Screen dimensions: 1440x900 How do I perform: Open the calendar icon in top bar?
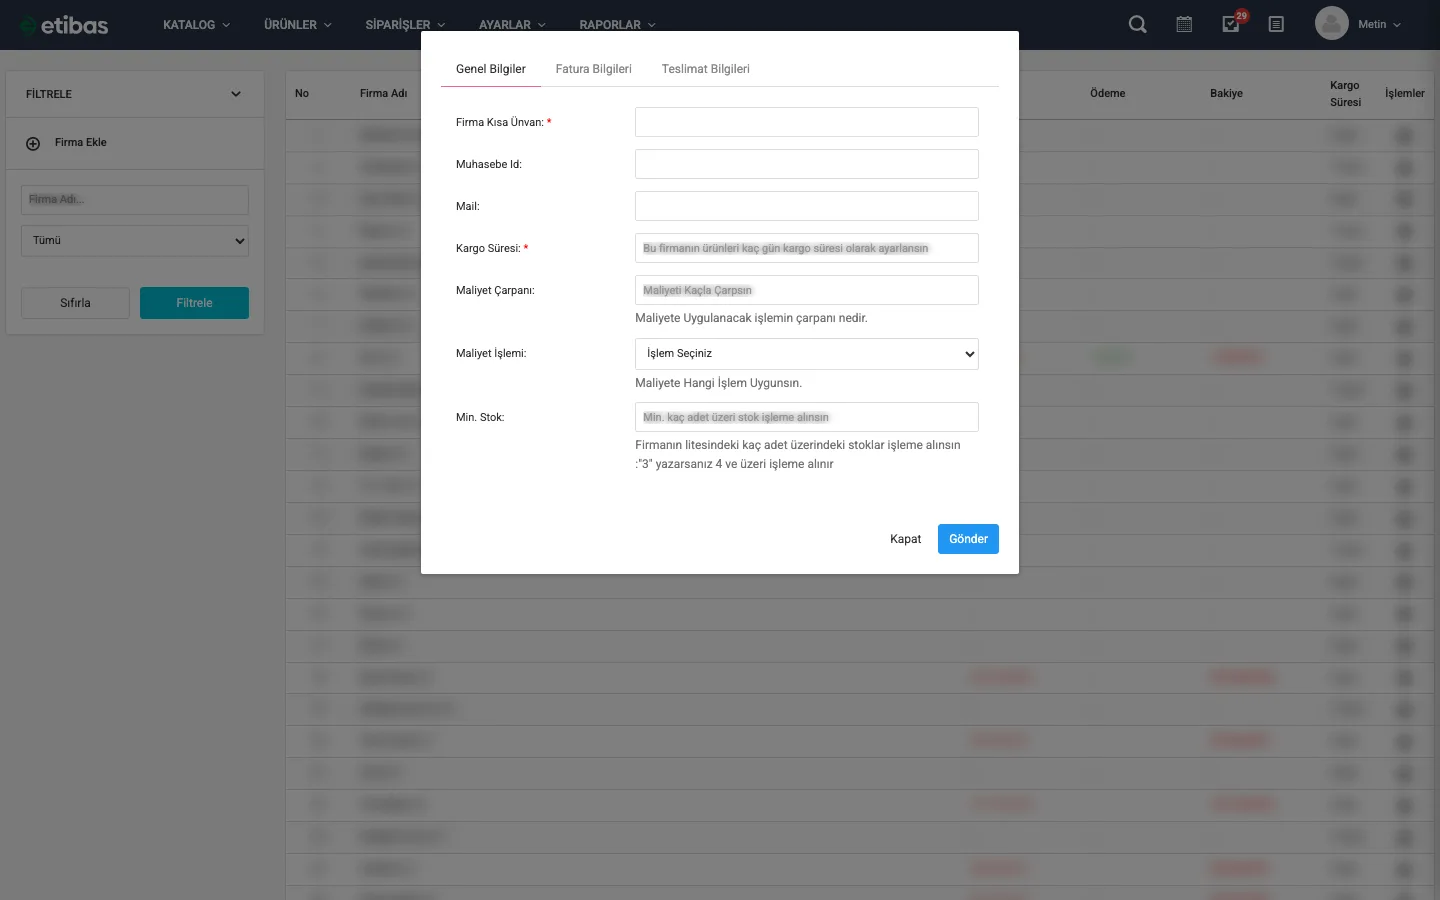coord(1184,24)
